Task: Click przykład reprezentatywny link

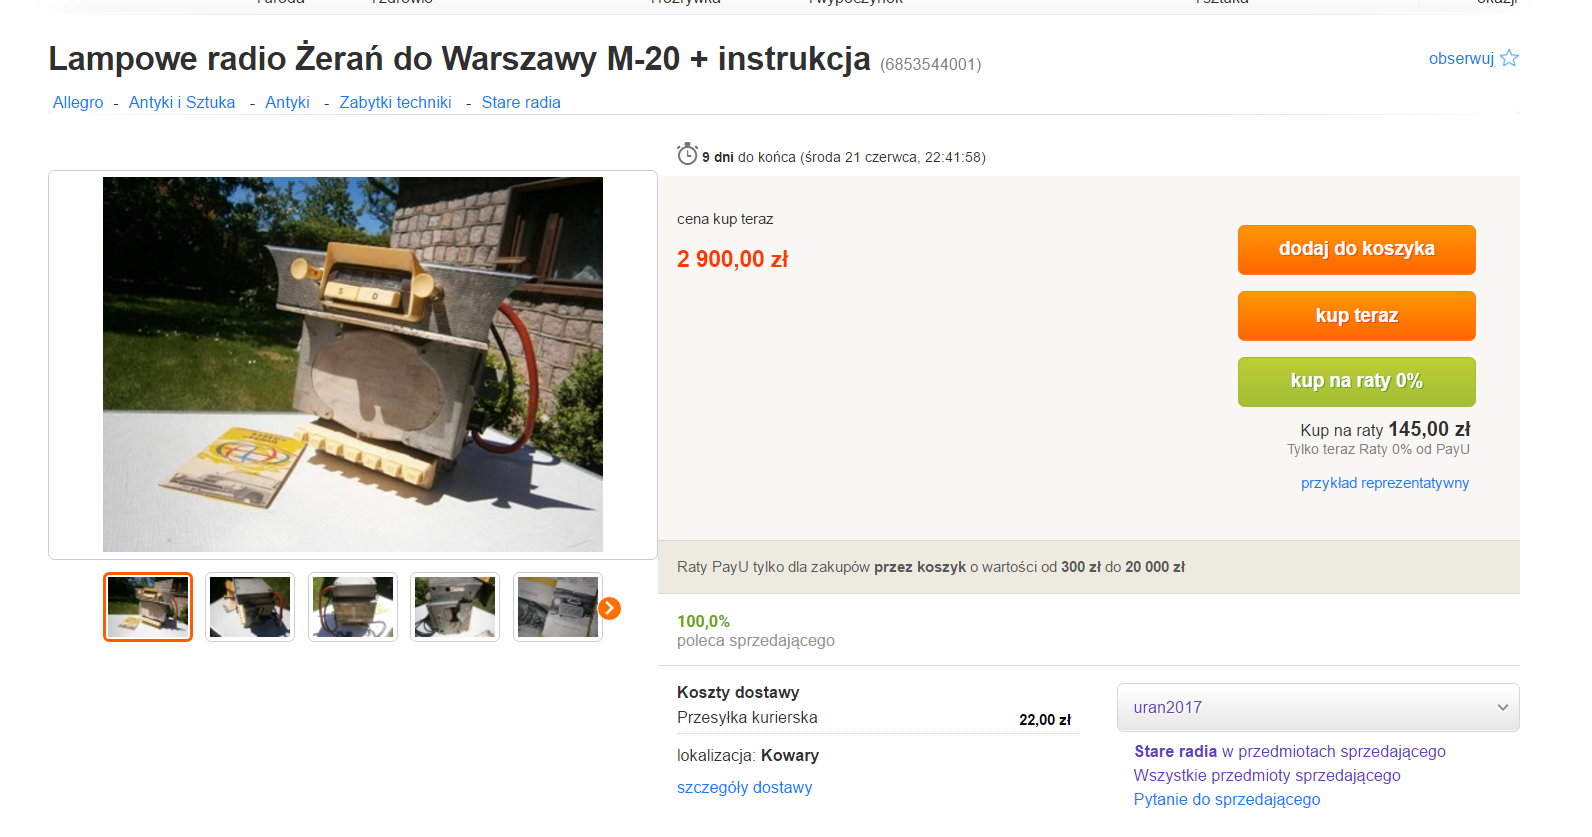Action: pos(1385,483)
